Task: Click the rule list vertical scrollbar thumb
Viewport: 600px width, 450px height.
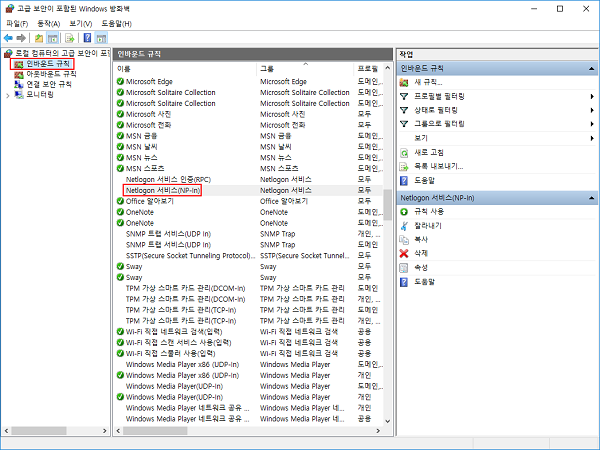Action: click(x=388, y=204)
